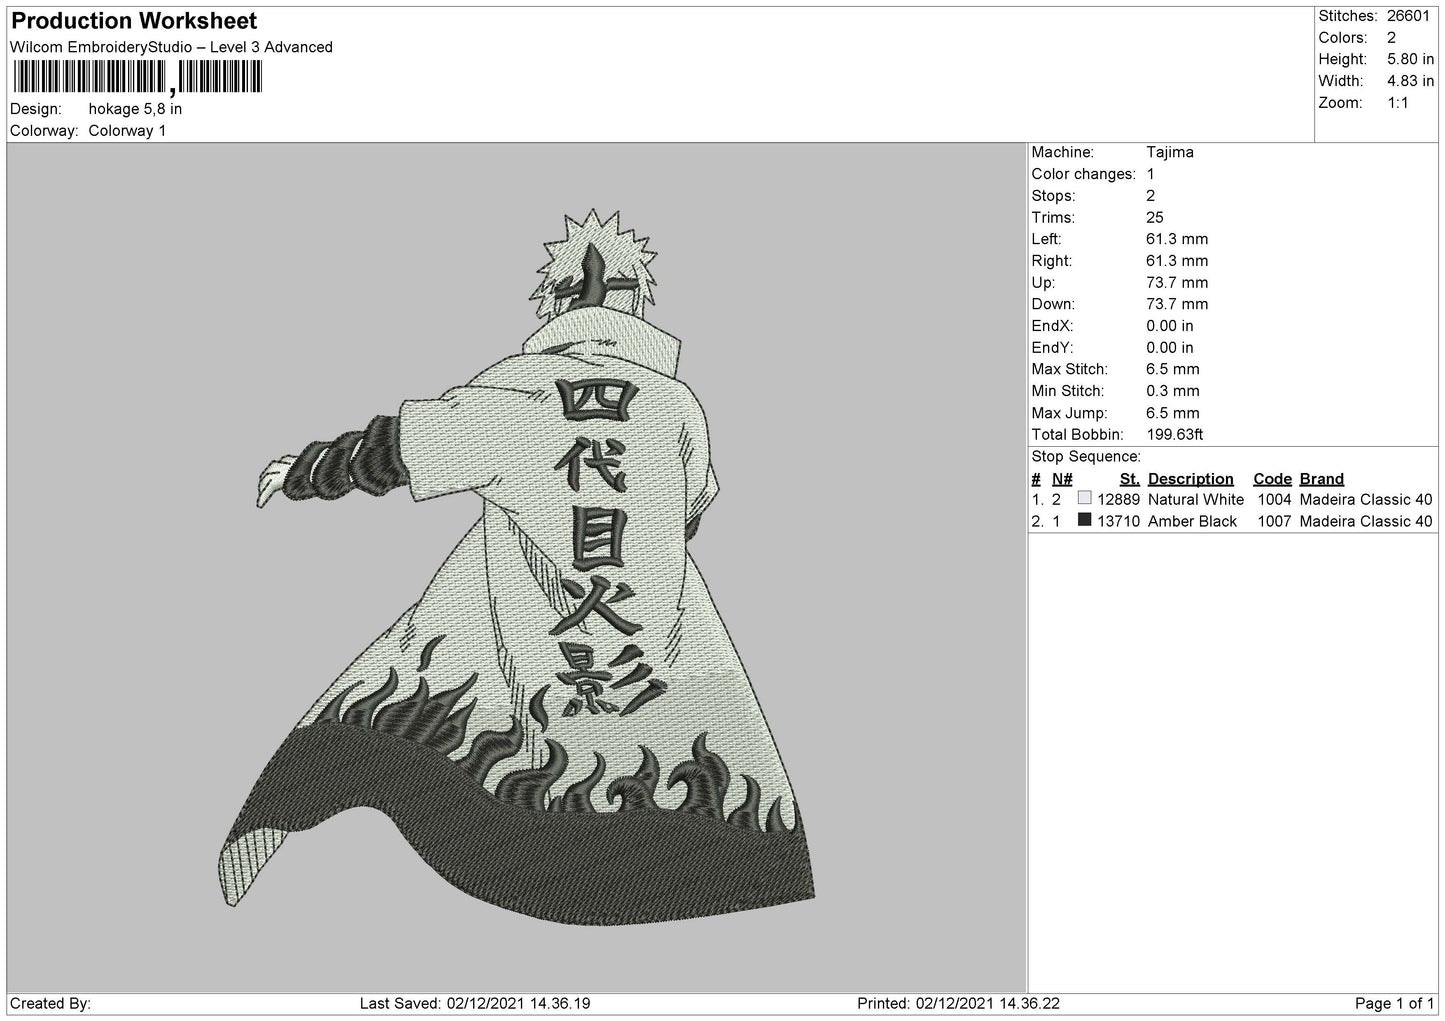Click the Height value 5.80 in

point(1410,60)
